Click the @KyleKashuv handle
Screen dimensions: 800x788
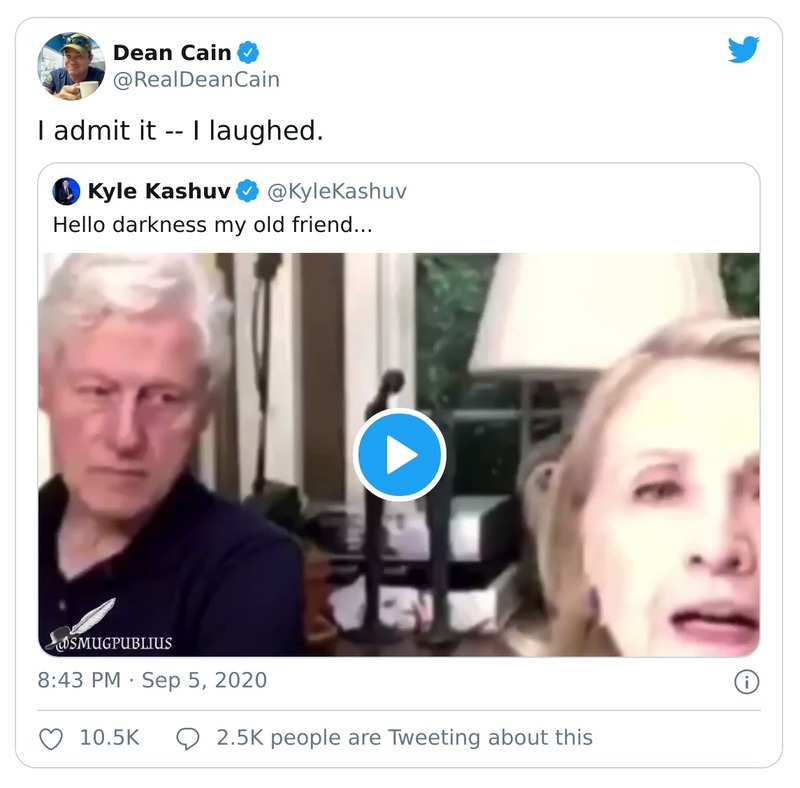coord(336,191)
